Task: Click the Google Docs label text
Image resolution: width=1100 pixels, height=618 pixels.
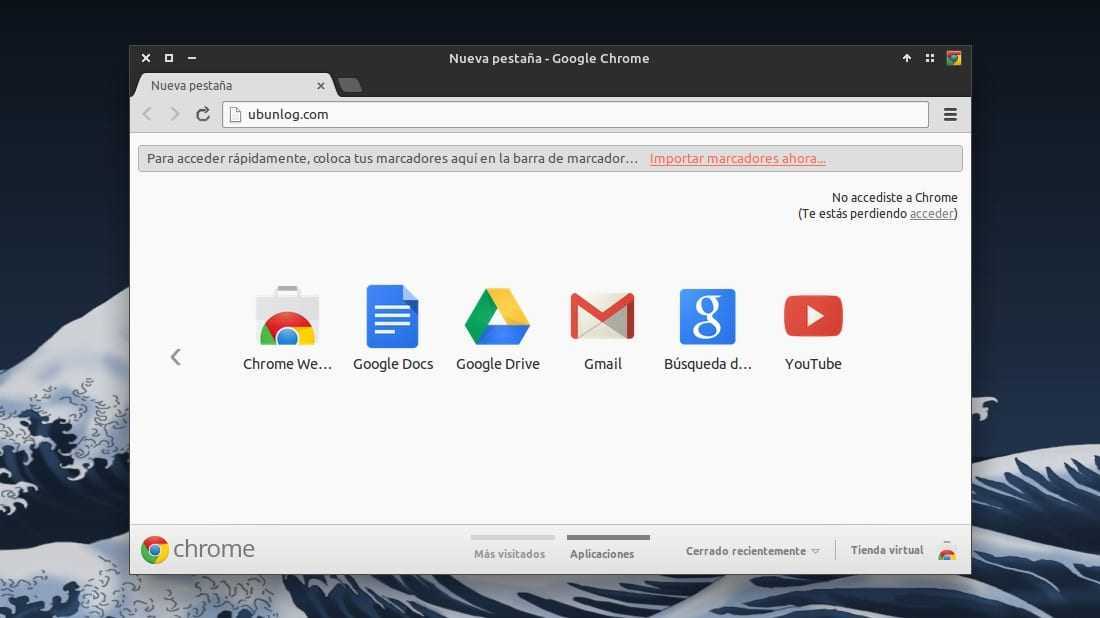Action: (x=393, y=364)
